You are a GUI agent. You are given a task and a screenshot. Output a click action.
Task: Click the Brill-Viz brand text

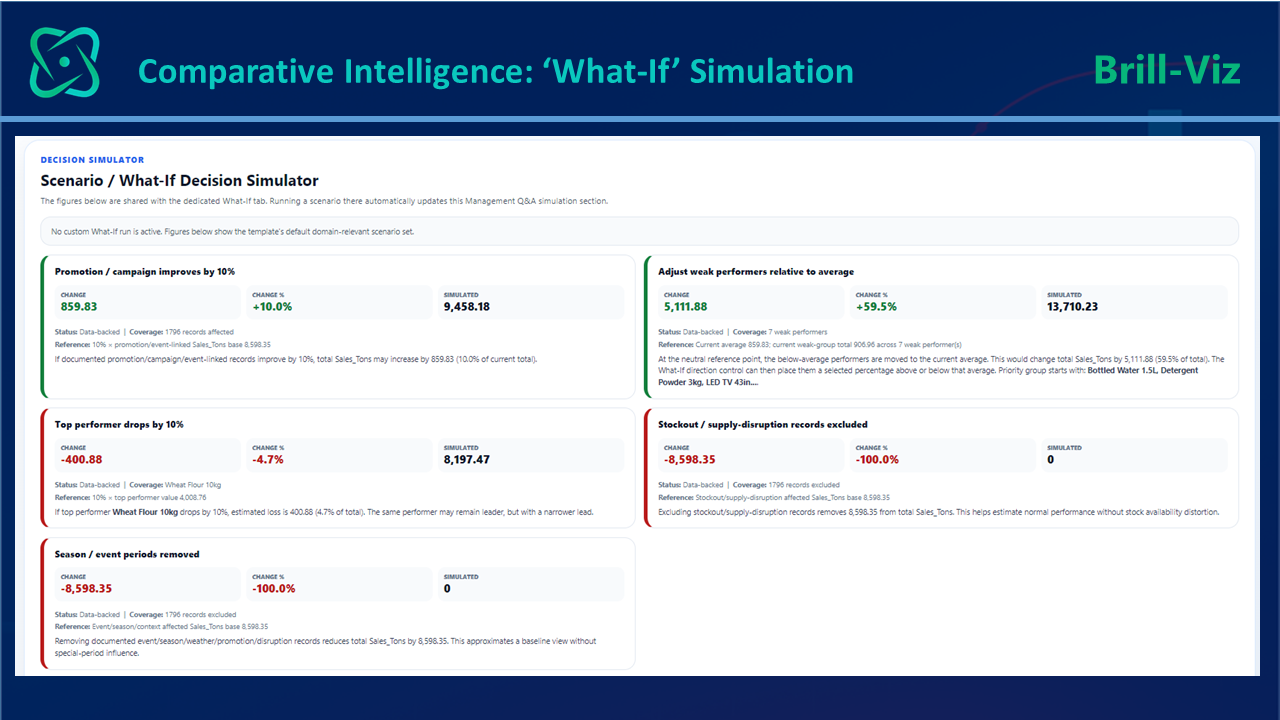pyautogui.click(x=1167, y=70)
